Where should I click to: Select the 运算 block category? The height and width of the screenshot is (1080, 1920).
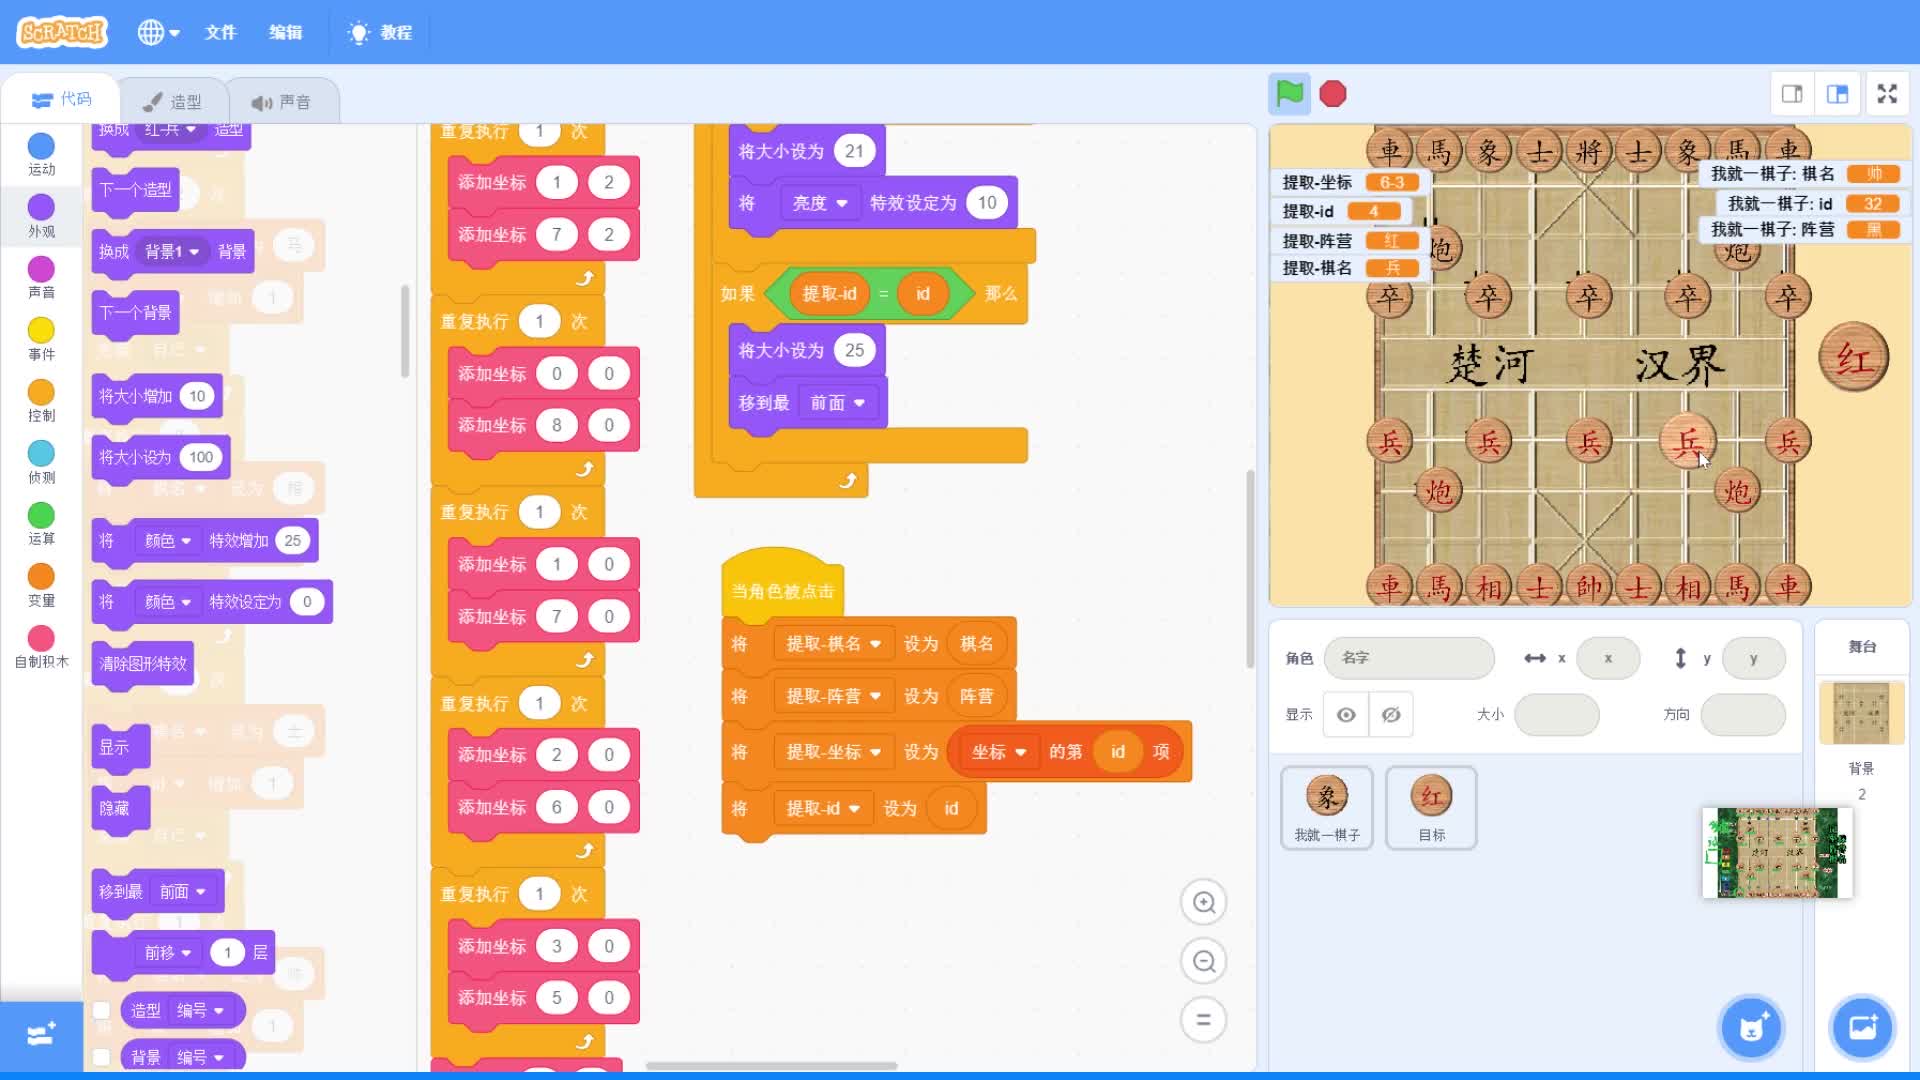pos(41,524)
